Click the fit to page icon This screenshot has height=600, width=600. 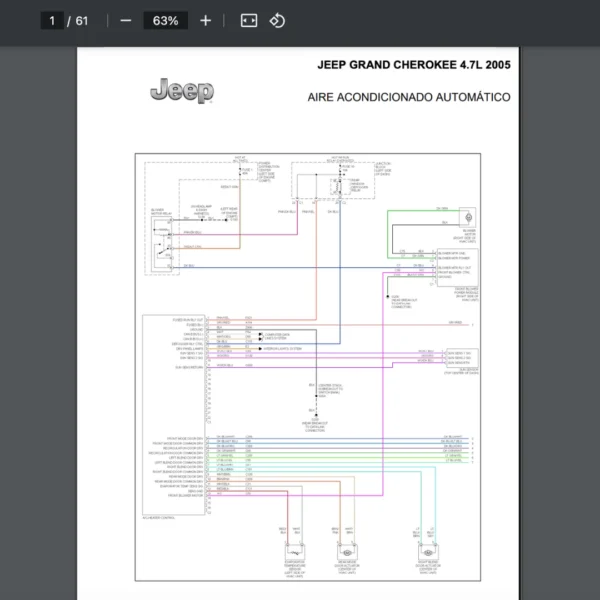249,21
